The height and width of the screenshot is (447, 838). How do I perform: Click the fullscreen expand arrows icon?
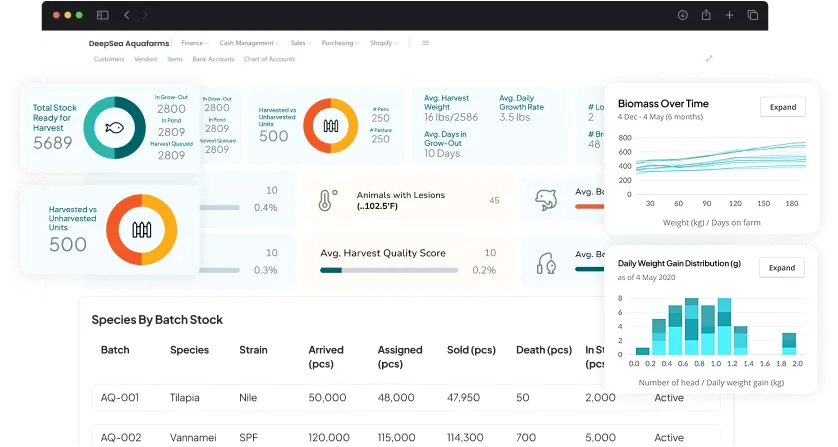click(709, 59)
